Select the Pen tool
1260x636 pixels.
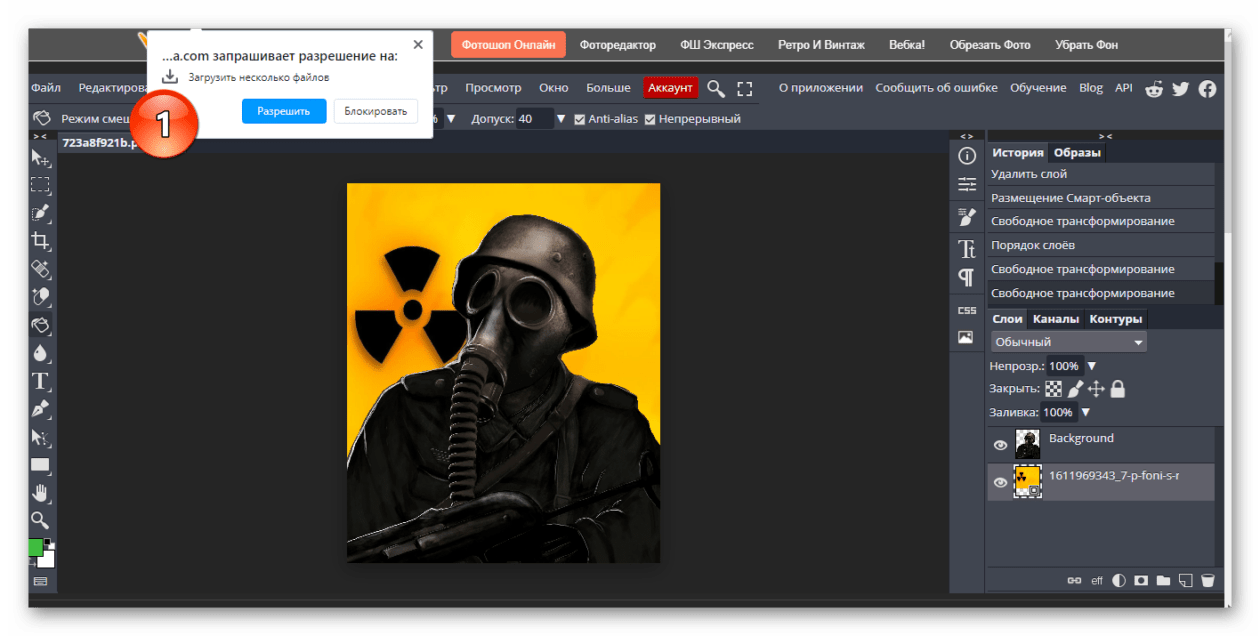point(40,409)
